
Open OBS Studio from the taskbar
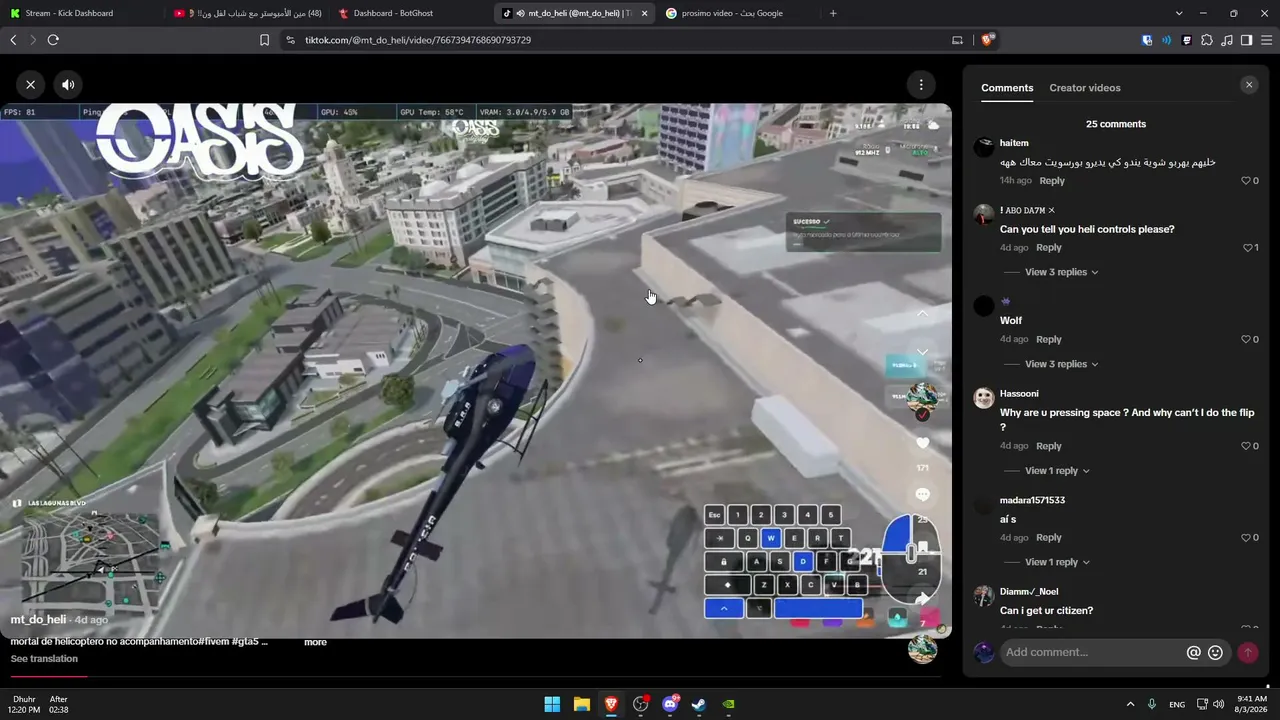click(x=641, y=704)
